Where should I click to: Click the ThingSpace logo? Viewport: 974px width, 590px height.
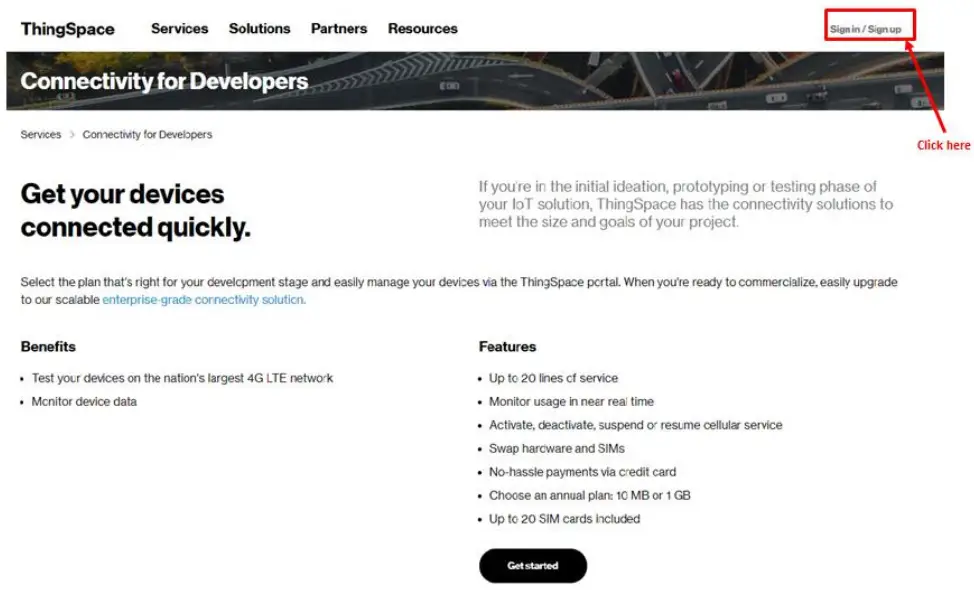[x=66, y=29]
